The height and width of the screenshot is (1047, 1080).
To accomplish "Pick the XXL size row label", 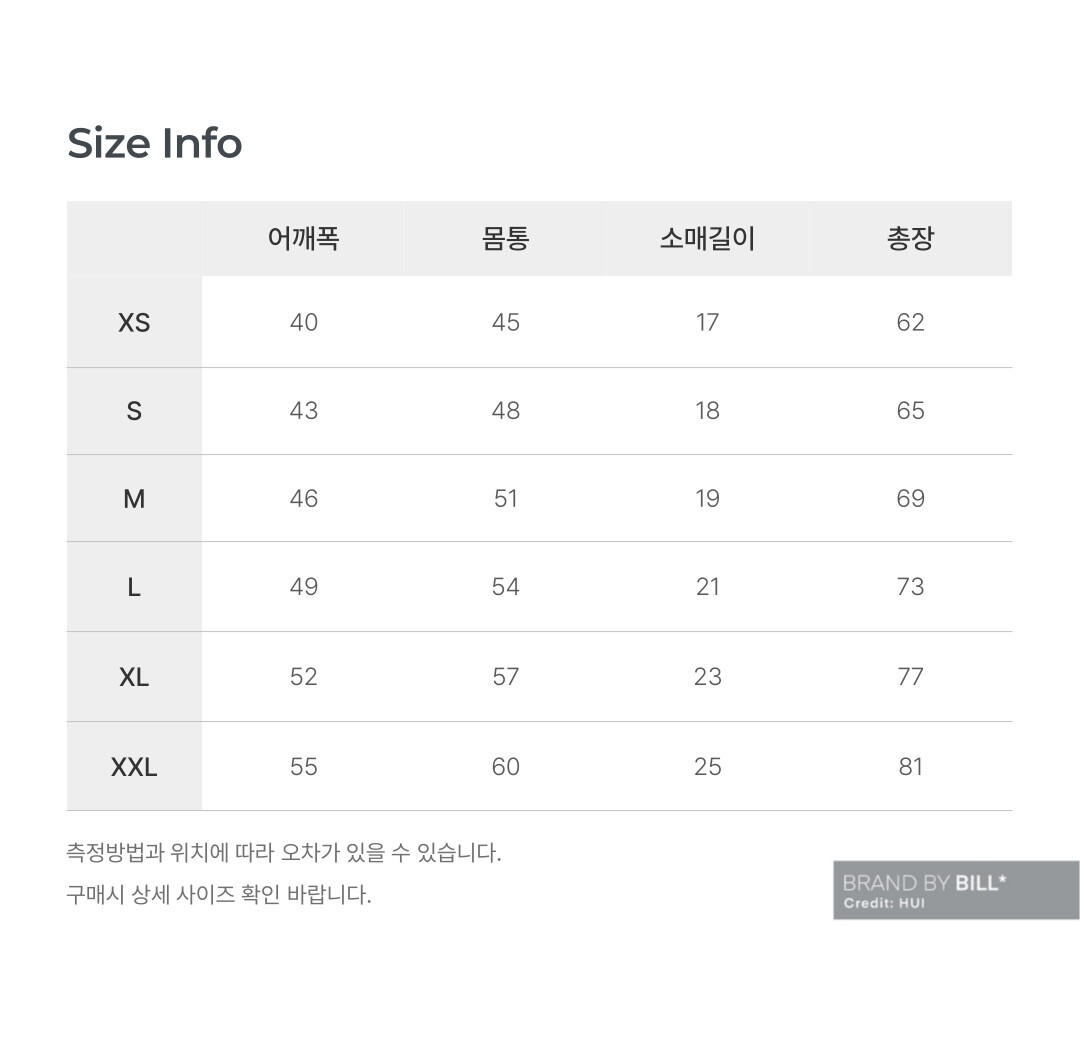I will click(134, 767).
